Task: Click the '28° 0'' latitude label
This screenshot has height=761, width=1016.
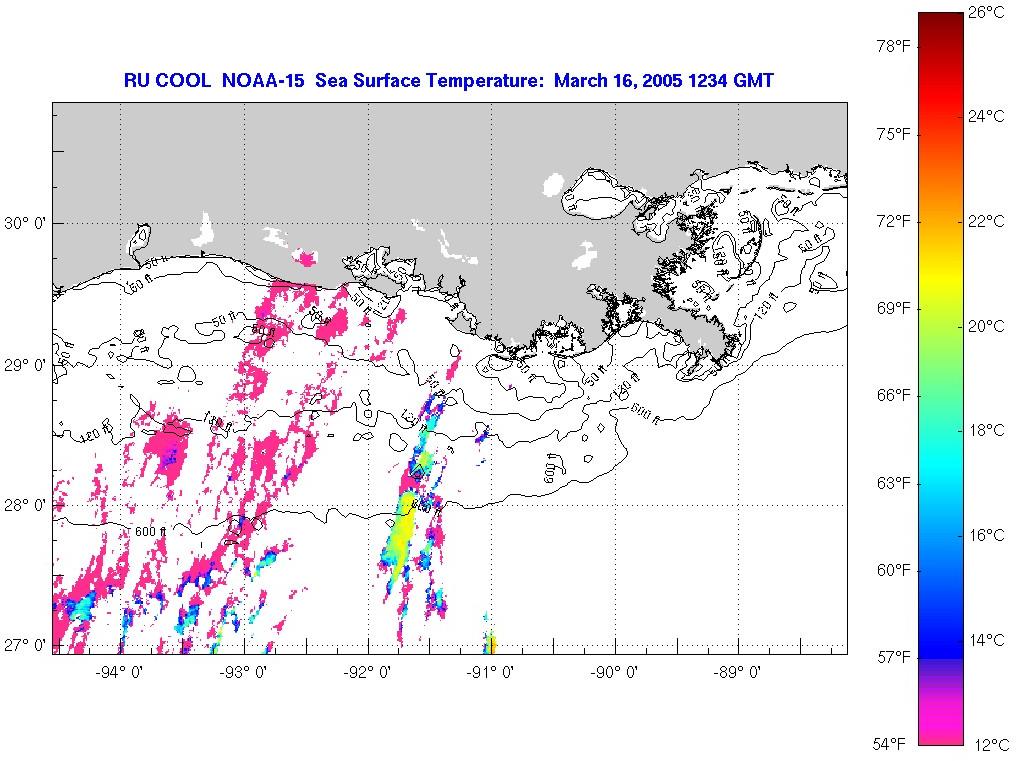Action: point(25,505)
